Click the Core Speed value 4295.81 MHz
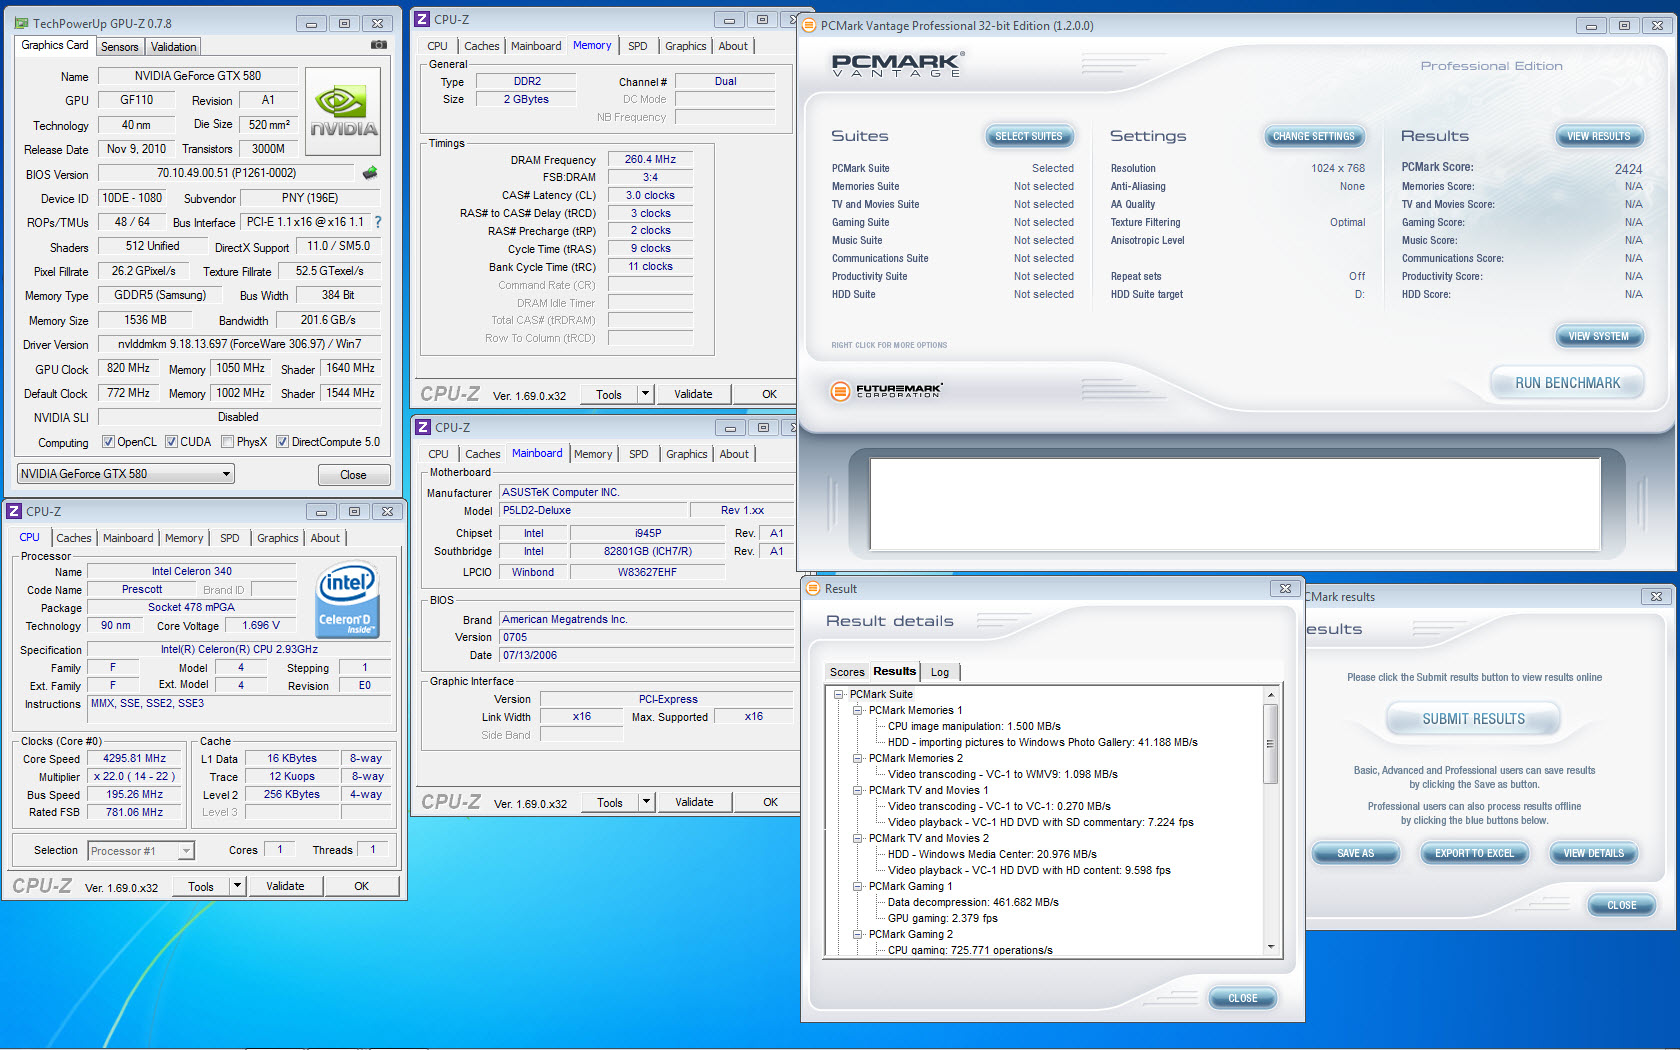 point(135,758)
